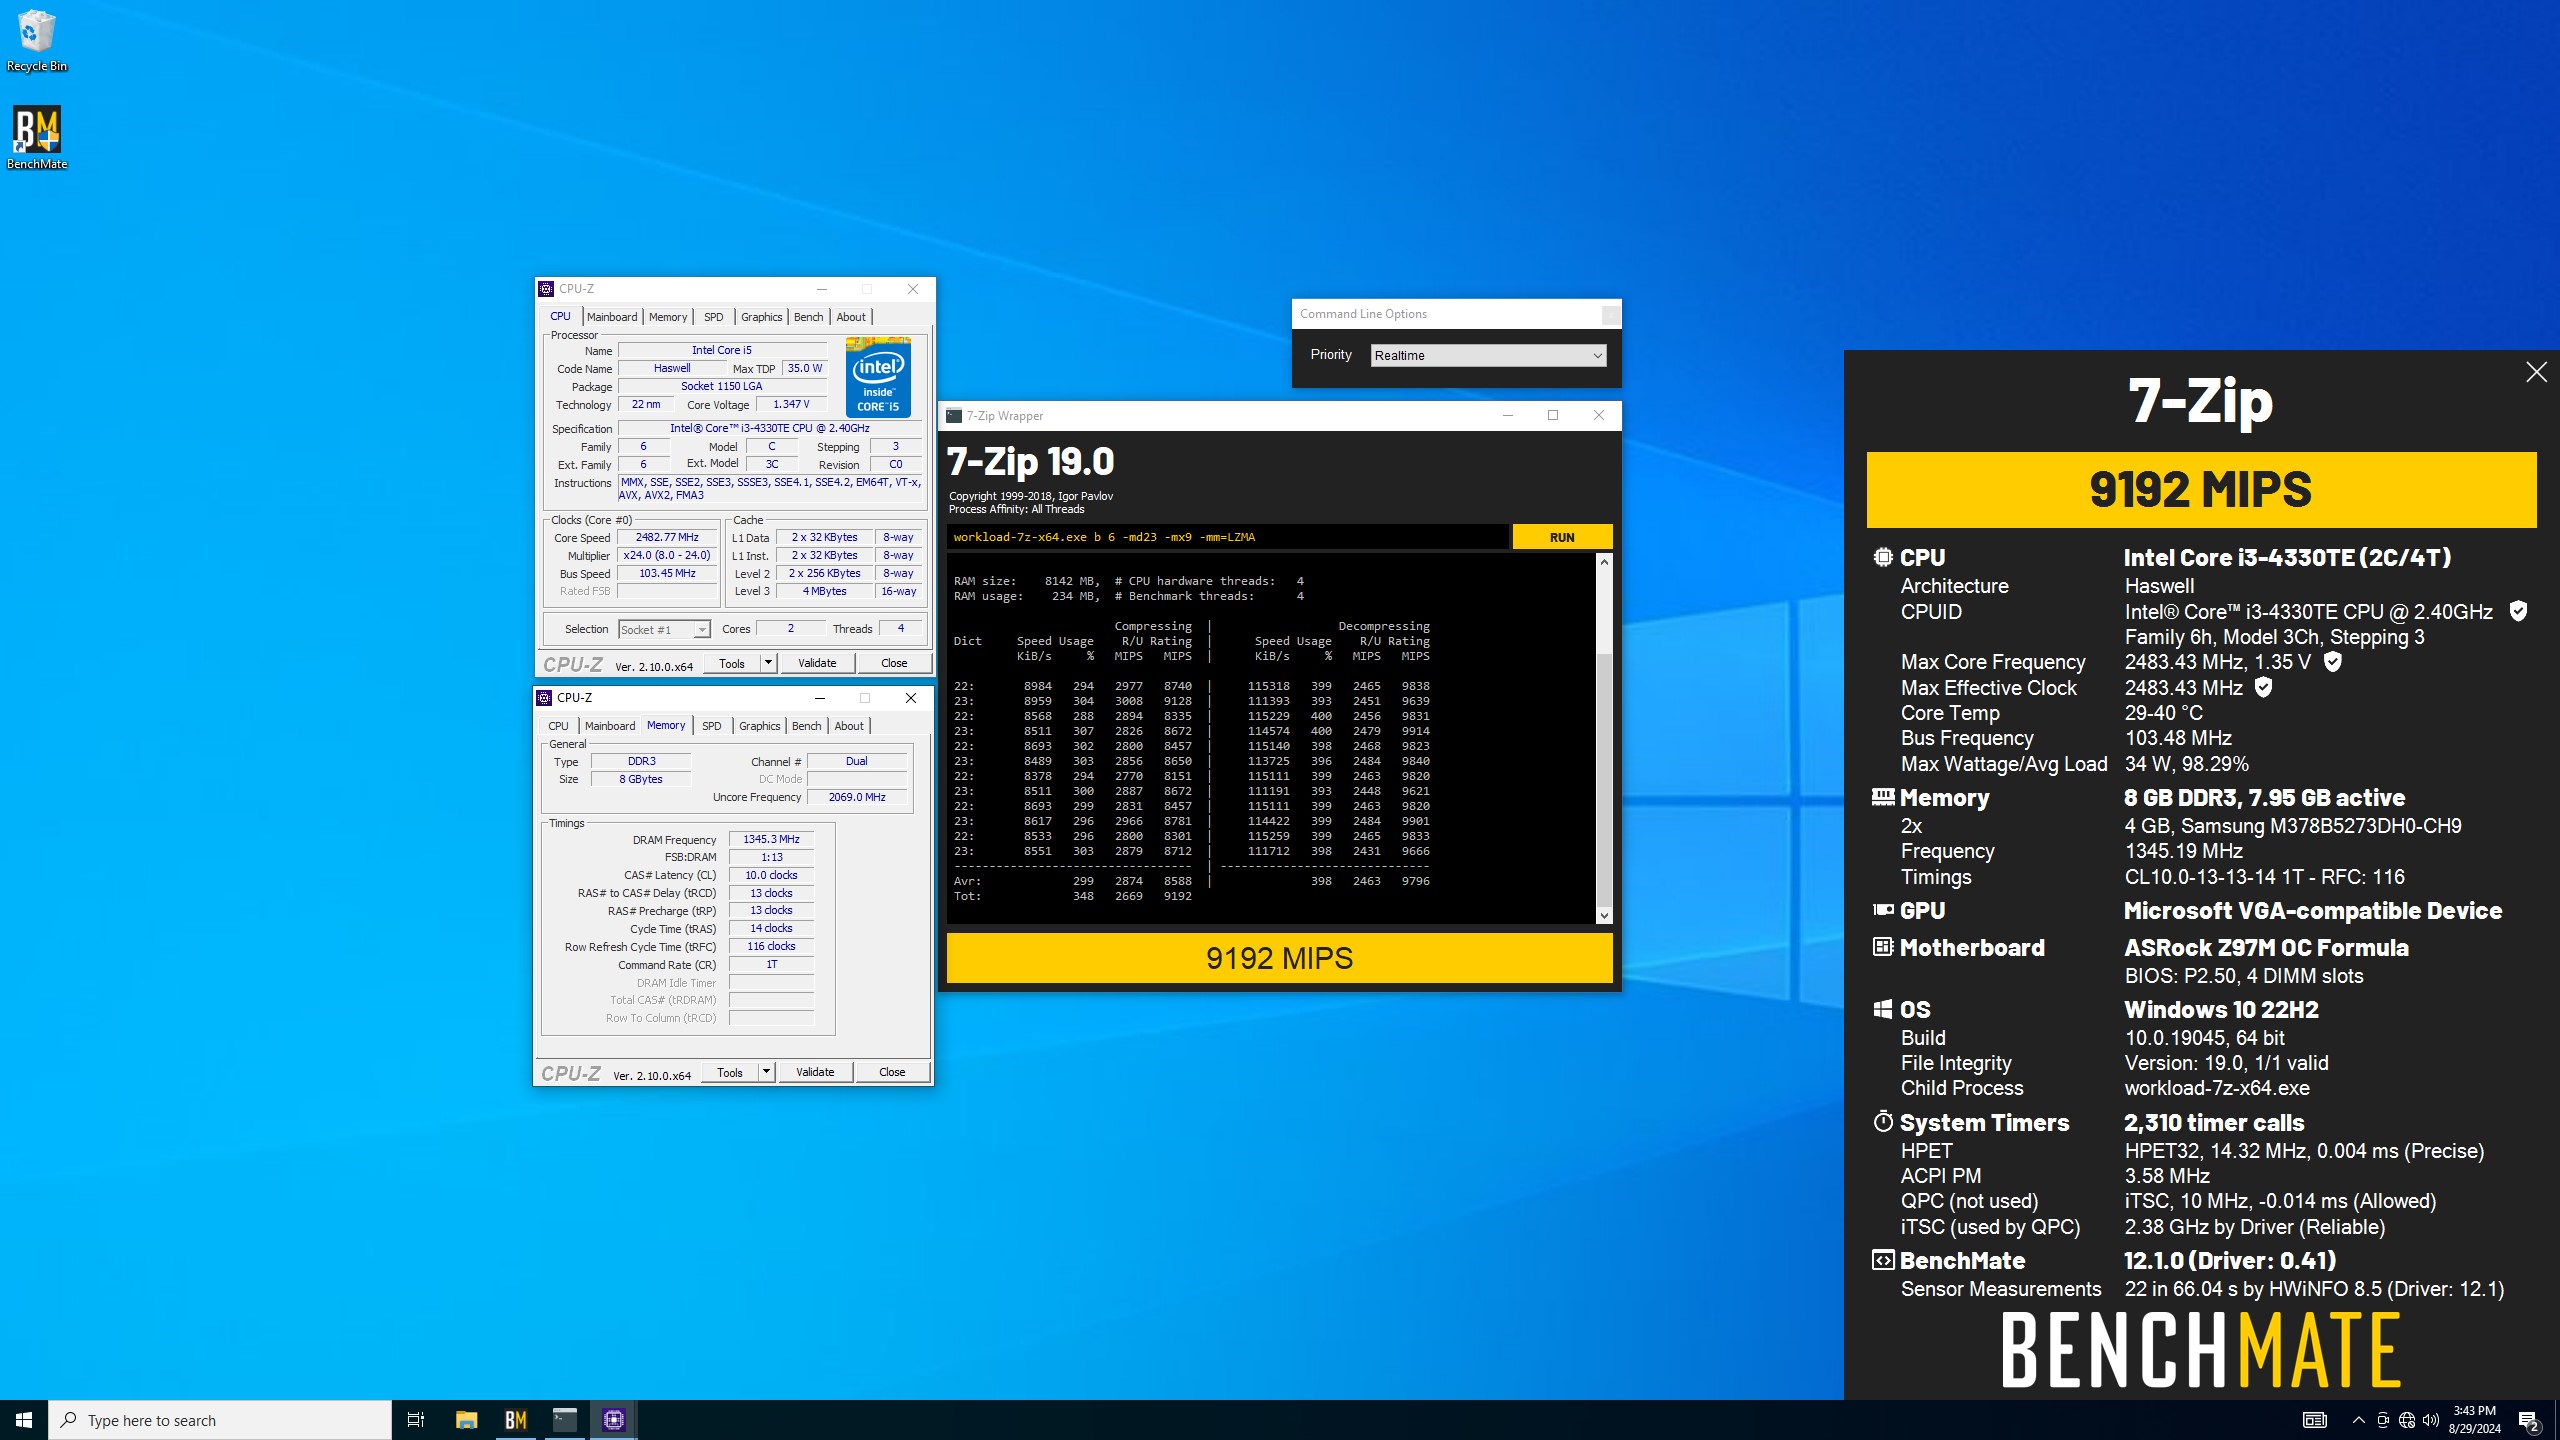Viewport: 2560px width, 1440px height.
Task: Open the Windows Start menu
Action: pyautogui.click(x=24, y=1420)
